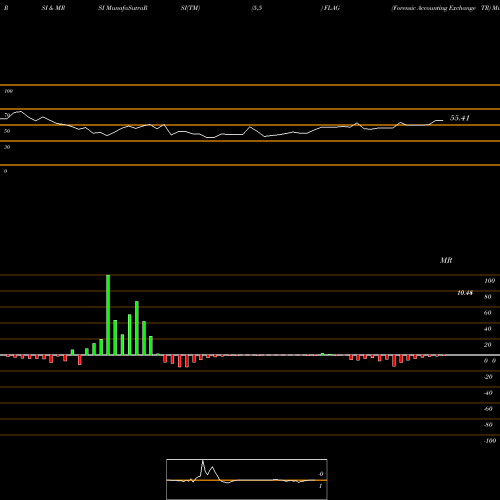Click the MR axis label -80

point(488,425)
